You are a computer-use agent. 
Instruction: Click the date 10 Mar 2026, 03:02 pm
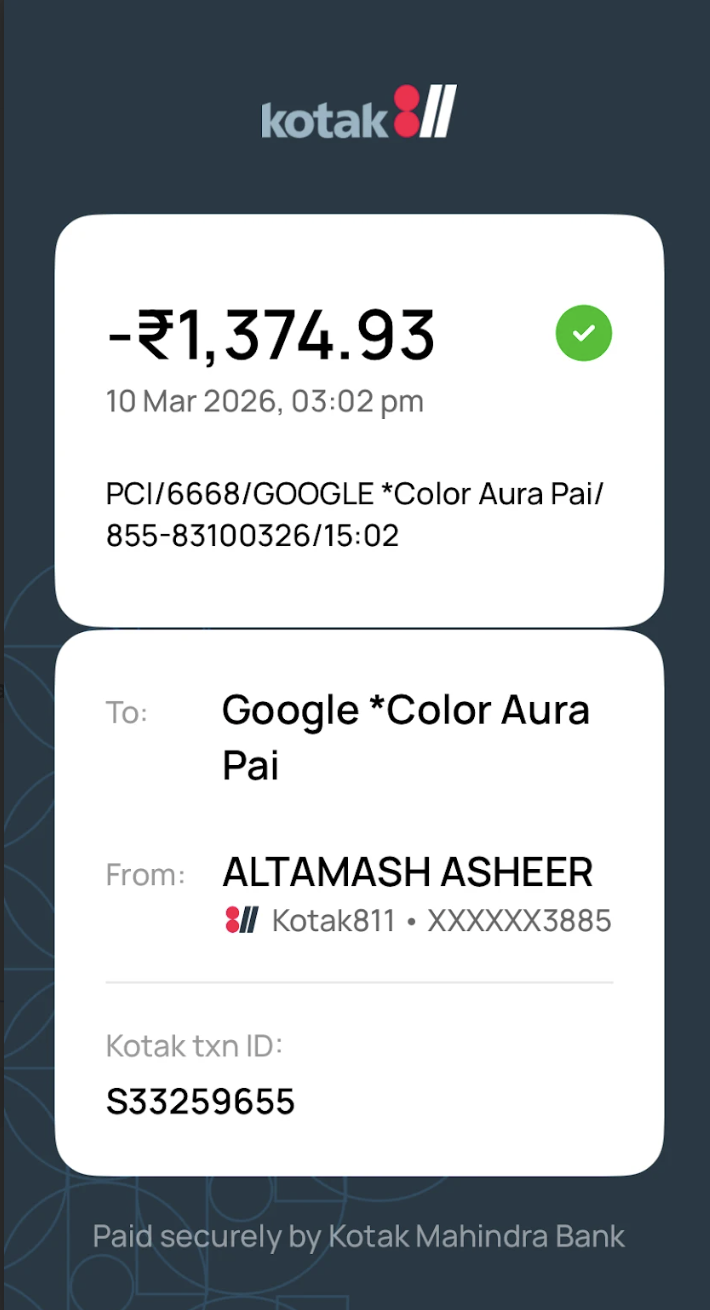[265, 401]
